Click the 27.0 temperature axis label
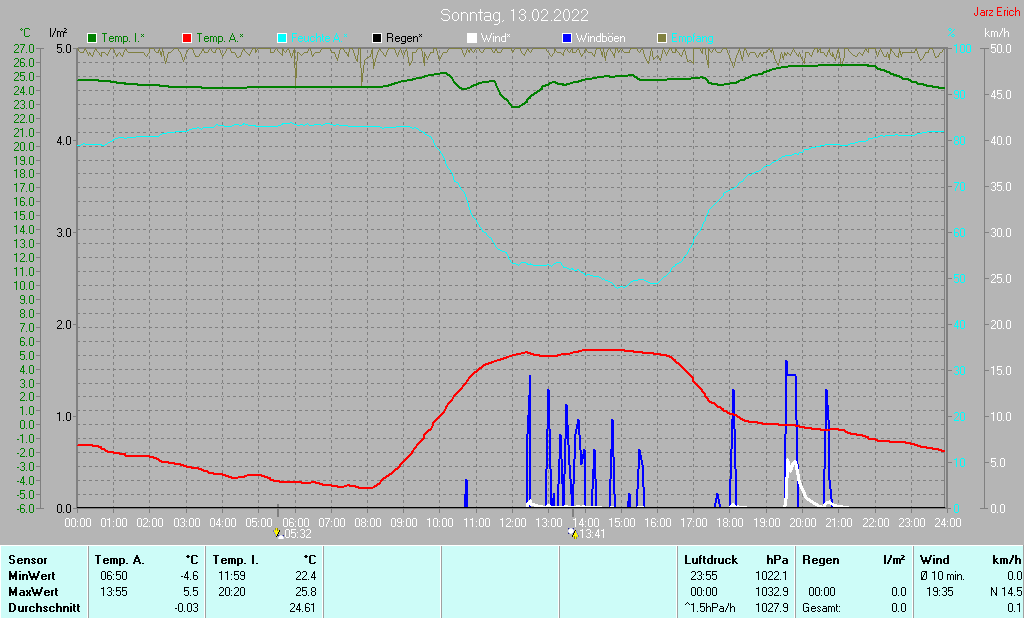This screenshot has height=618, width=1024. pos(24,48)
